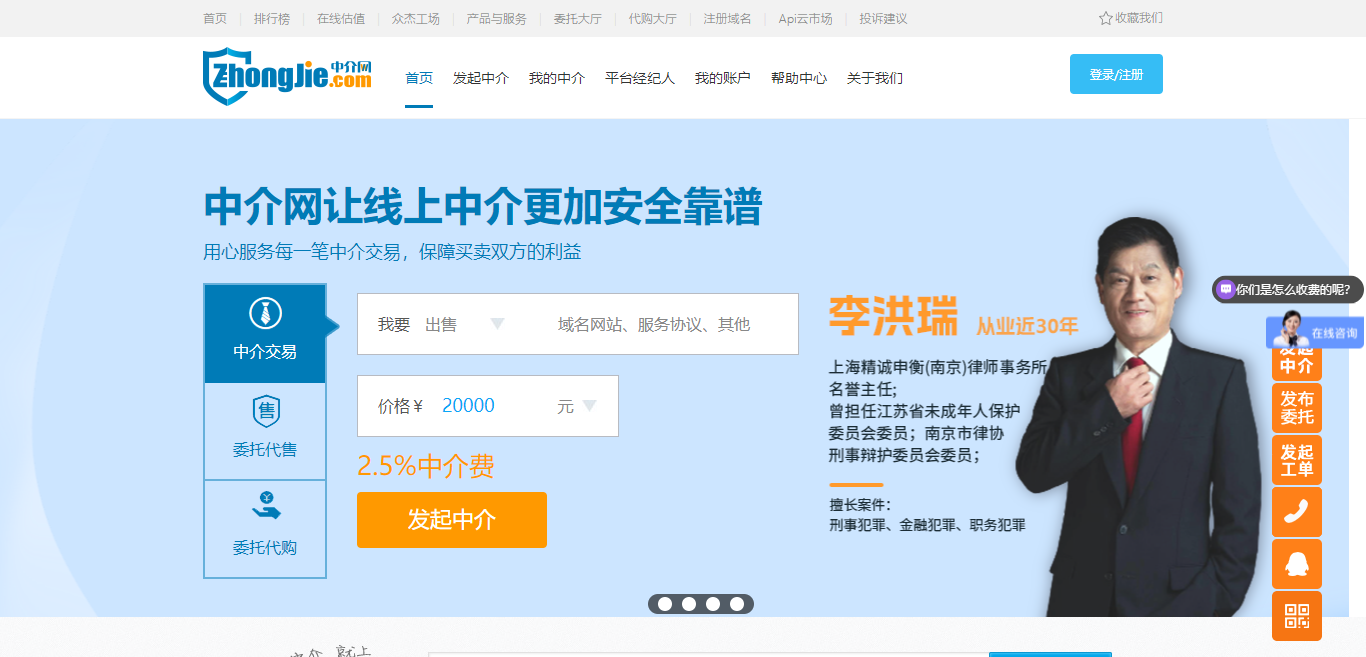Open the phone contact sidebar icon

point(1296,511)
